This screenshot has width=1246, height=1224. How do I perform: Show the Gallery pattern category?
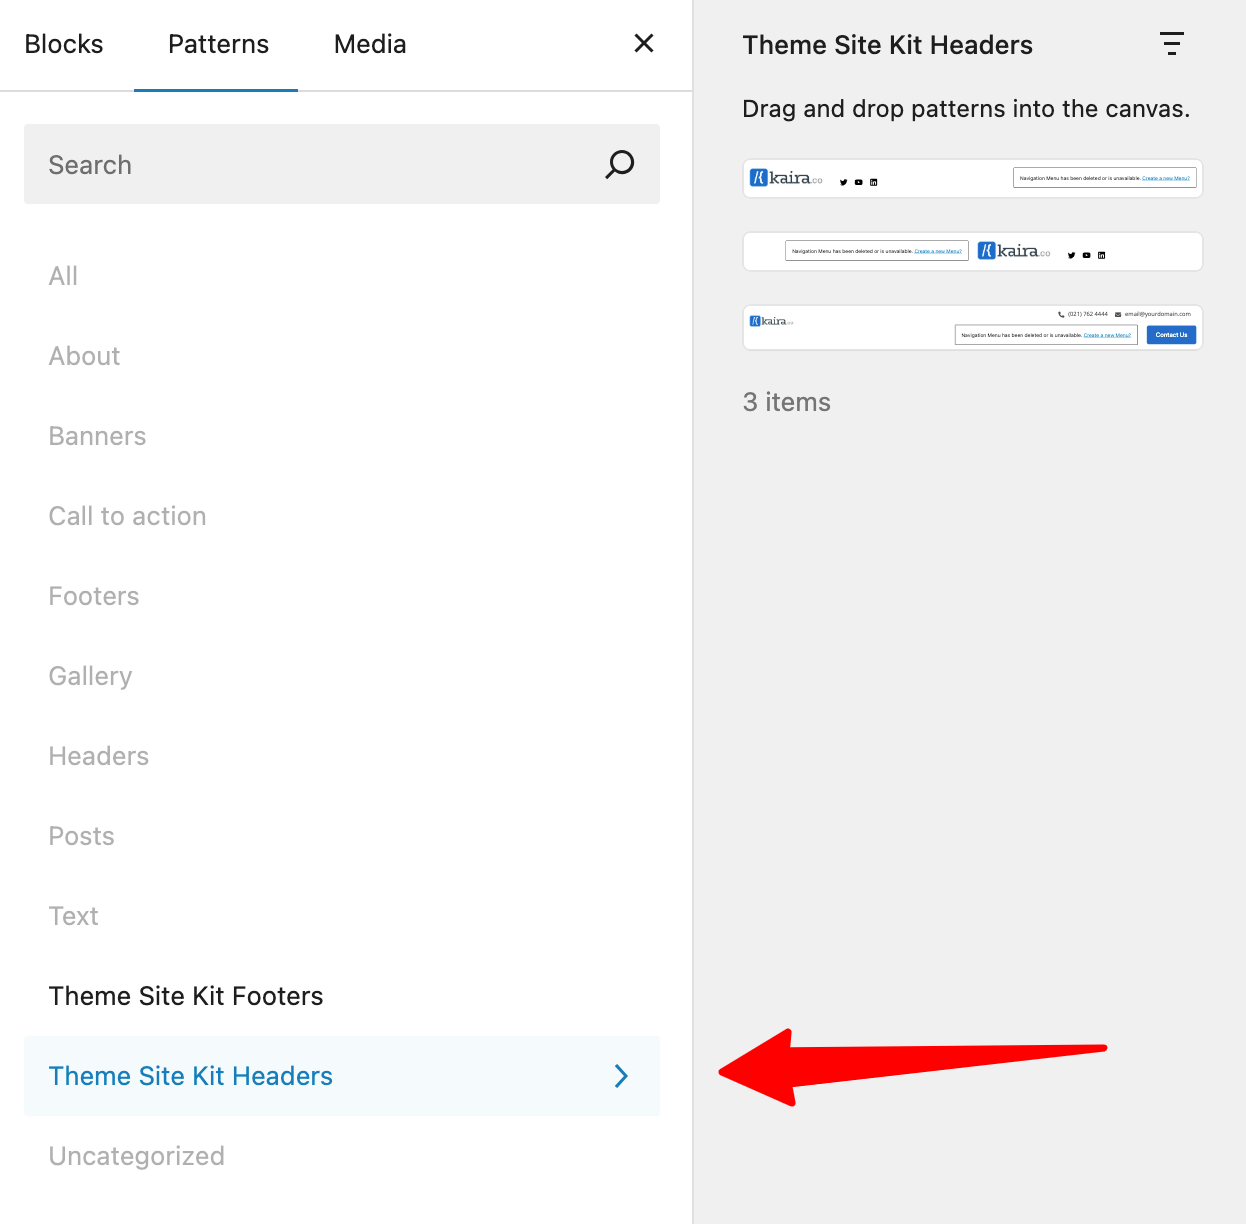tap(91, 676)
